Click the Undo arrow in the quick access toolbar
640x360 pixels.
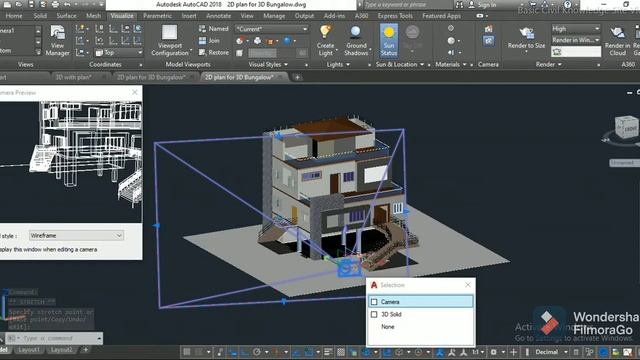click(67, 4)
